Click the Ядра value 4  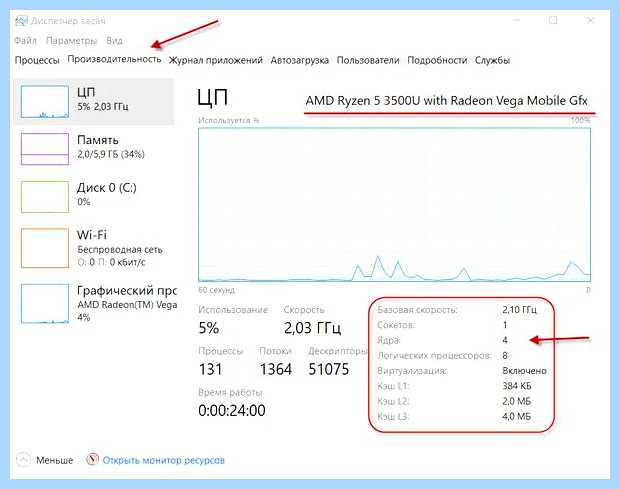coord(505,340)
